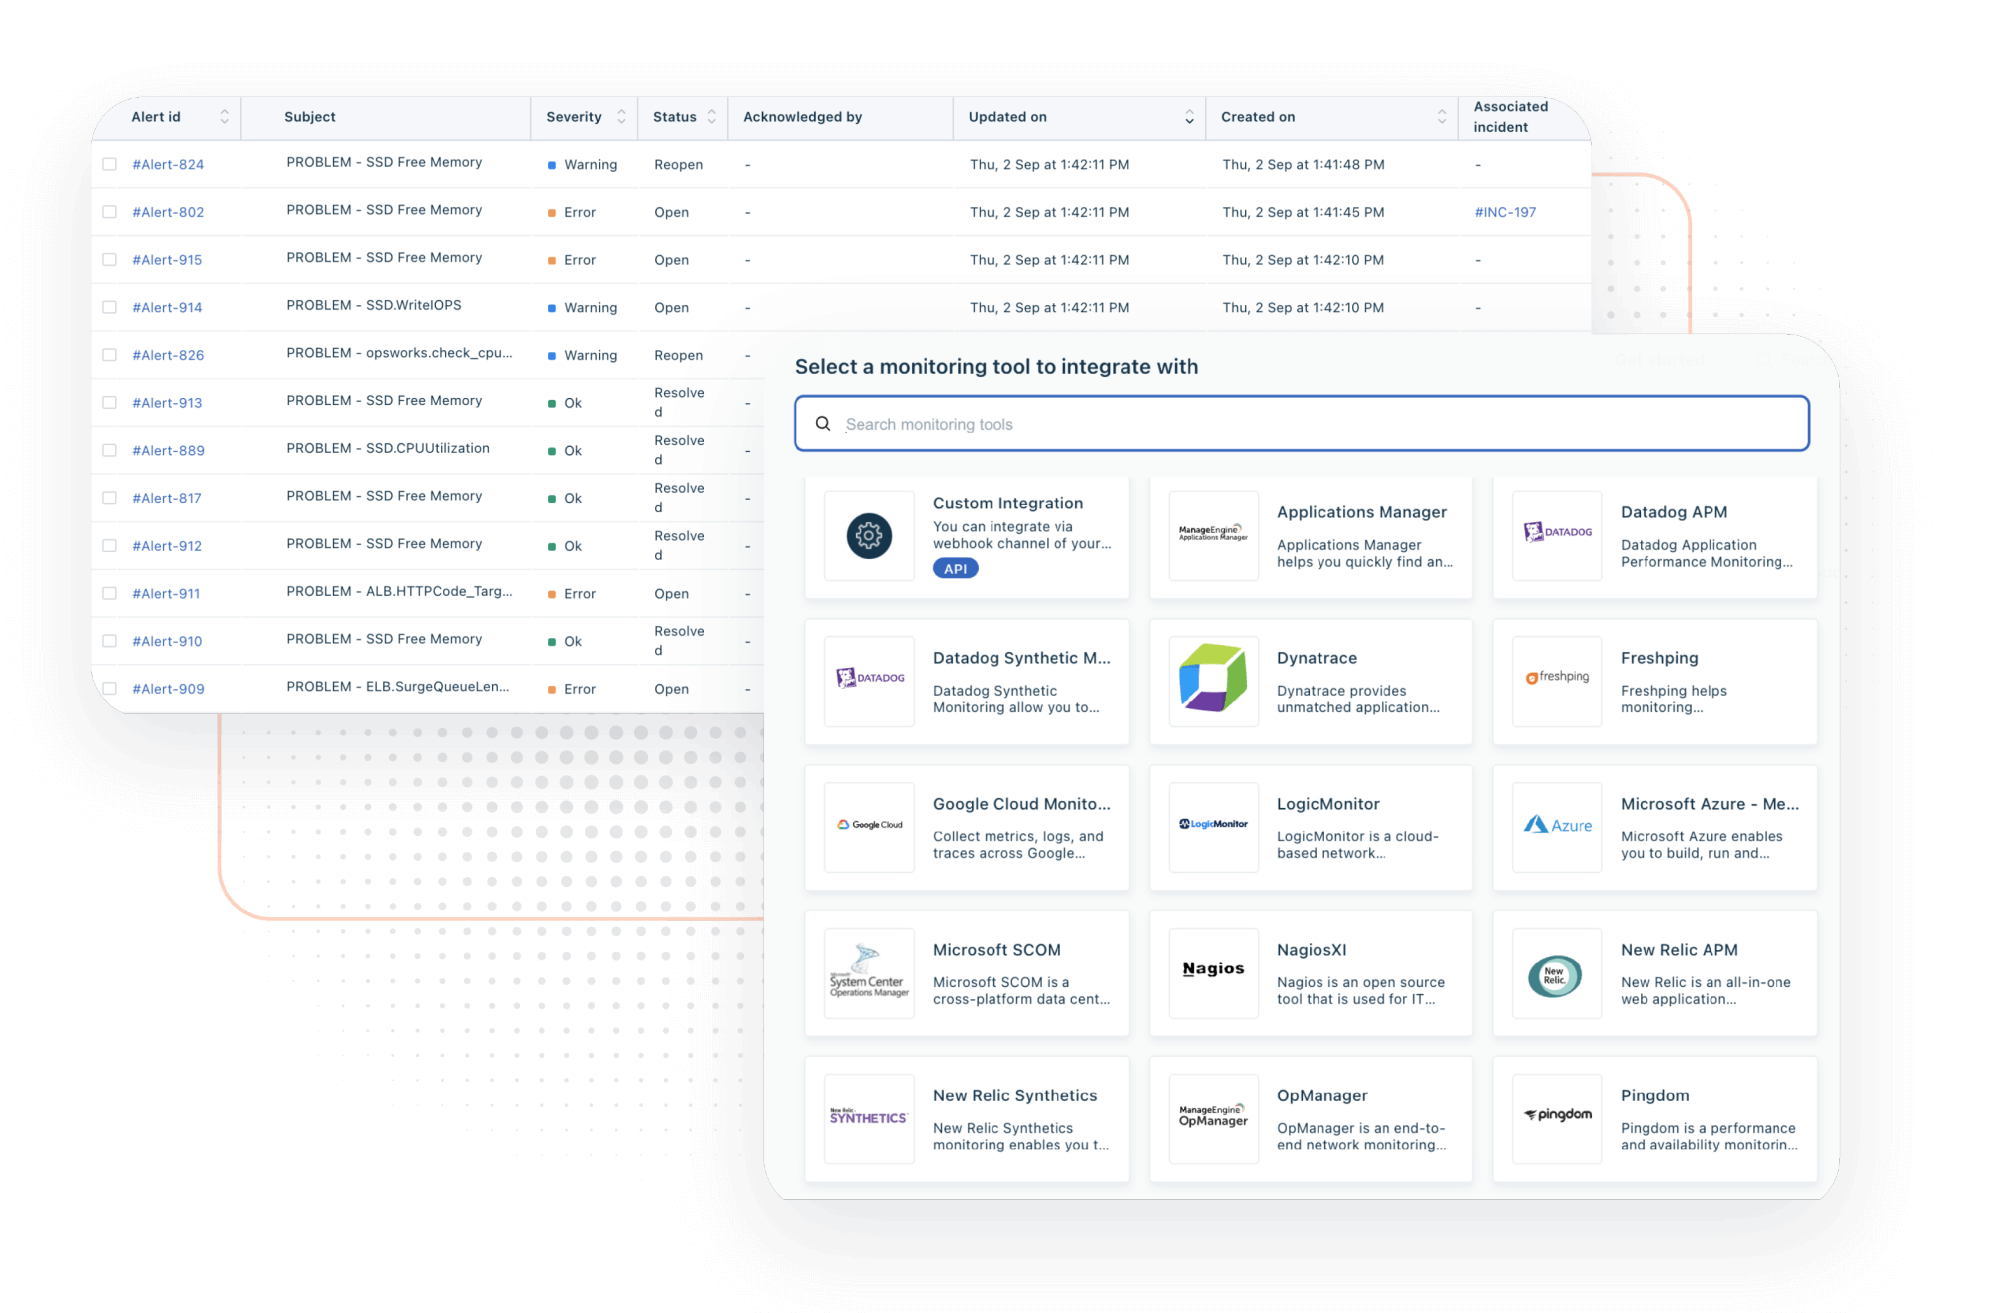Viewport: 2000px width, 1313px height.
Task: Select the Freshping card title
Action: click(x=1659, y=658)
